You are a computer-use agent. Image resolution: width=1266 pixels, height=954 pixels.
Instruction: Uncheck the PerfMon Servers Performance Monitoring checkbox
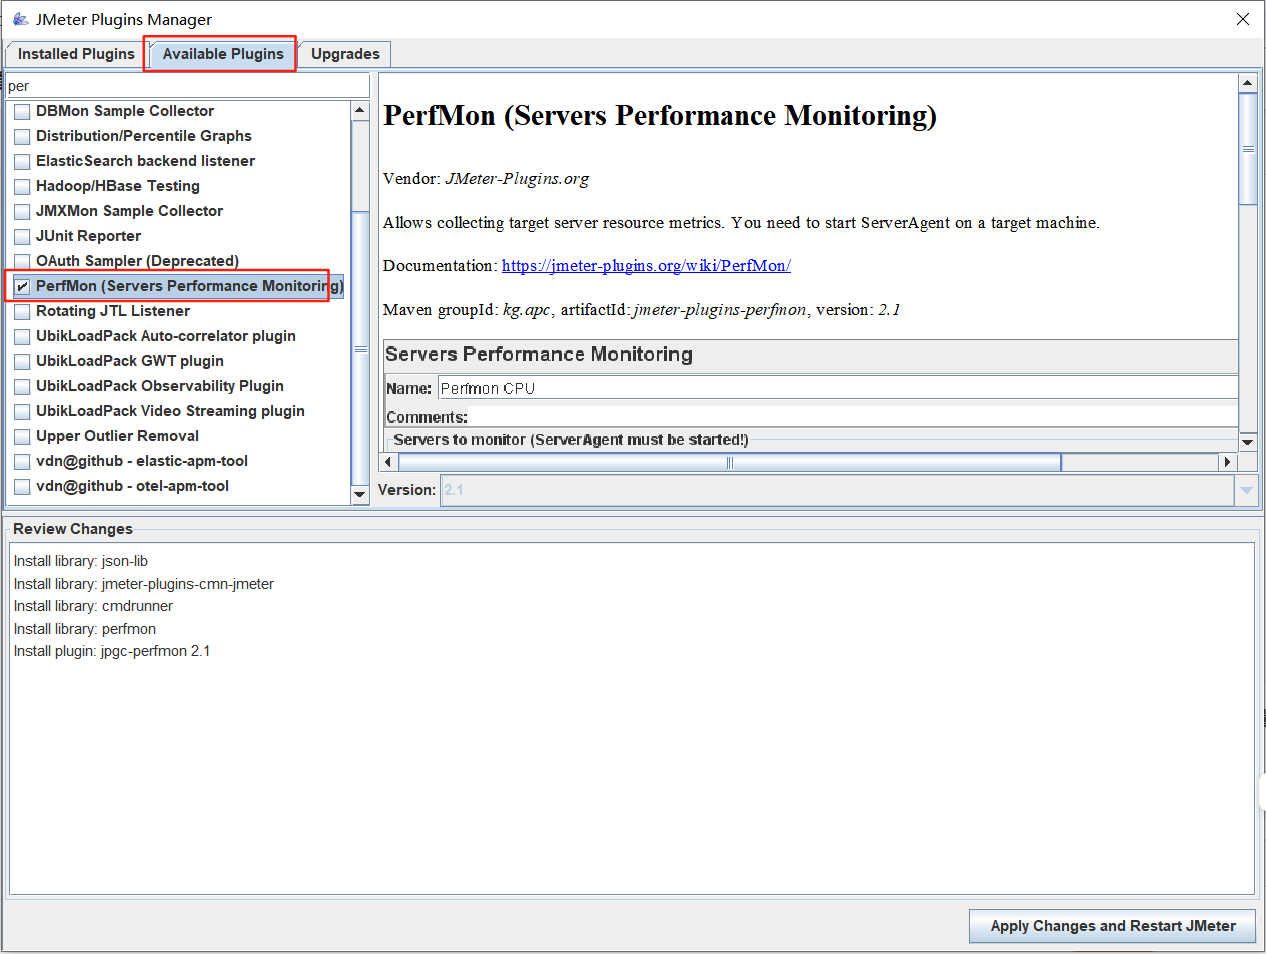(x=22, y=287)
